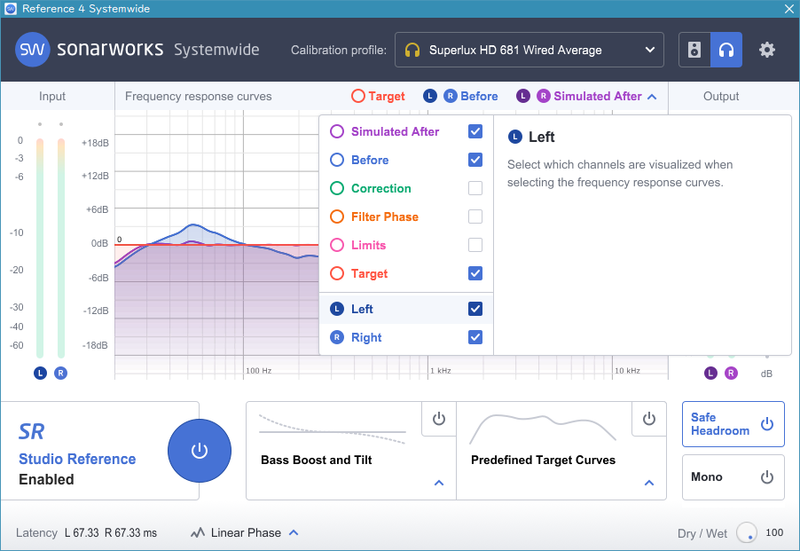Toggle Predefined Target Curves power icon
Image resolution: width=800 pixels, height=551 pixels.
(x=649, y=419)
